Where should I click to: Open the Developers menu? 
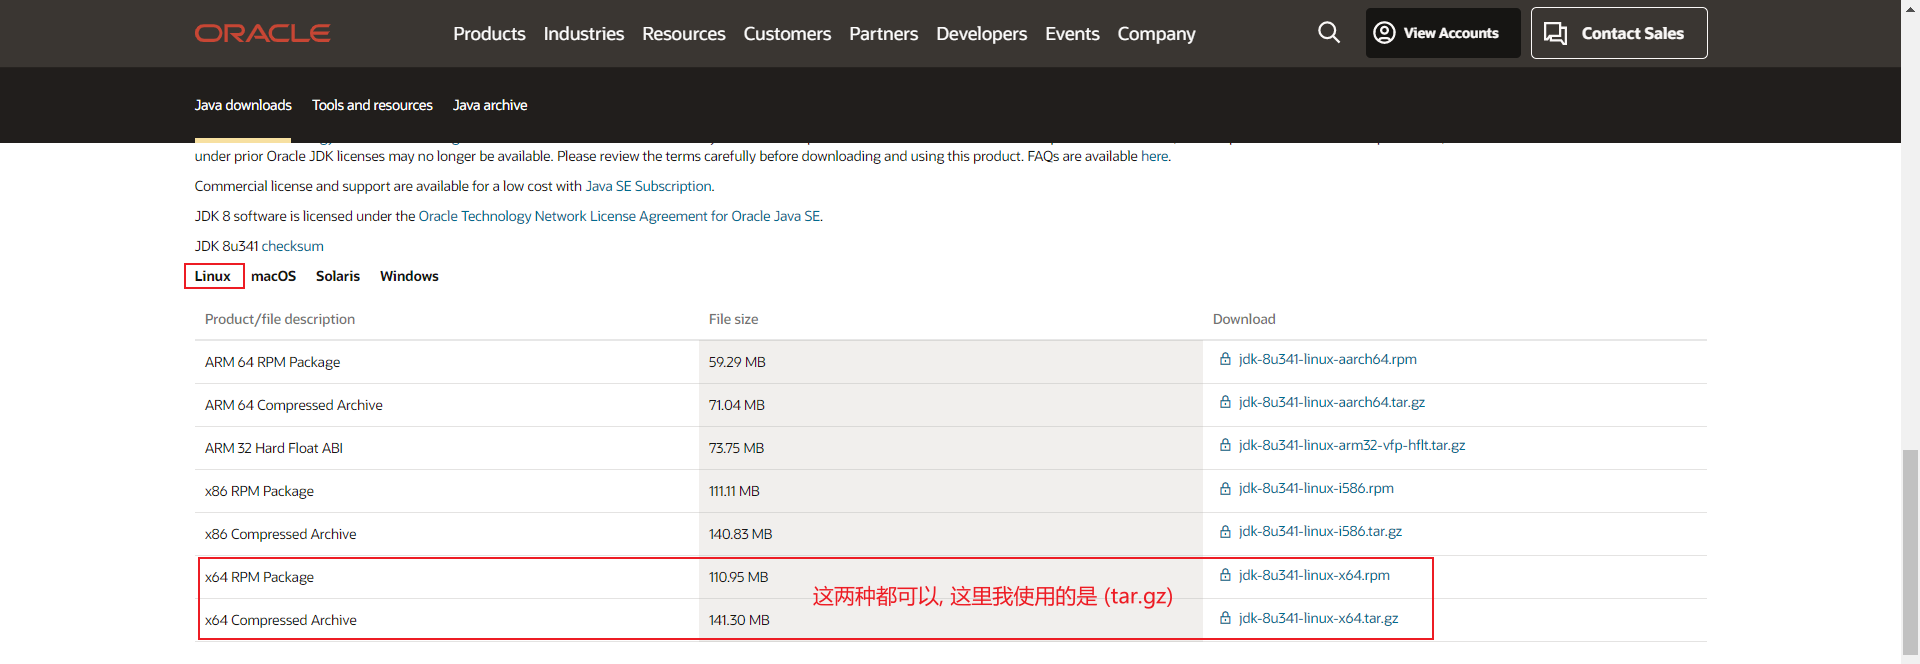(x=982, y=34)
